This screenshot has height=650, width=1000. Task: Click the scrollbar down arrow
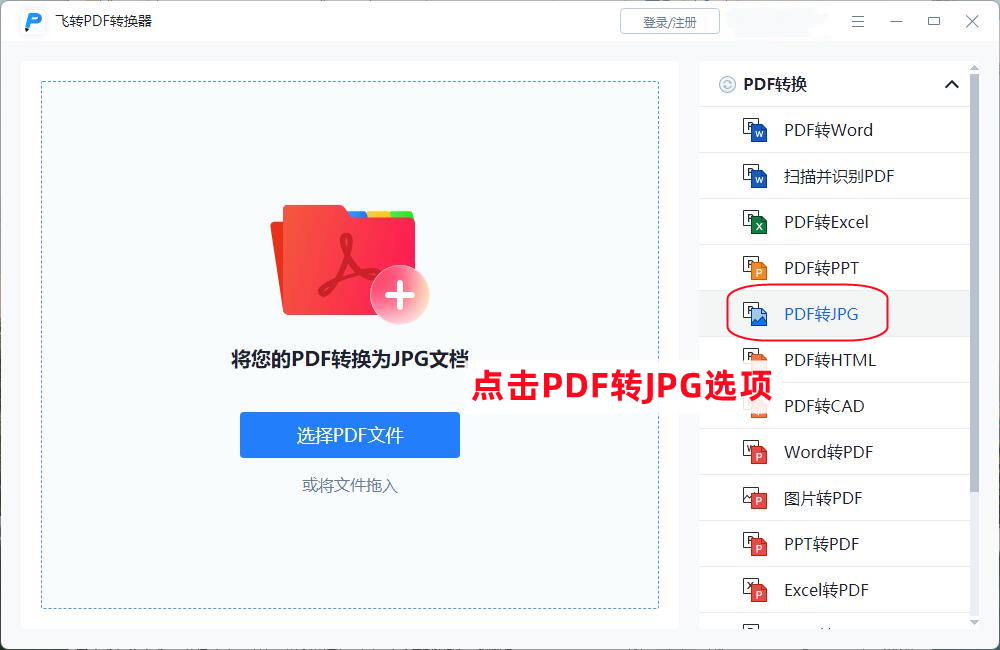click(x=974, y=623)
